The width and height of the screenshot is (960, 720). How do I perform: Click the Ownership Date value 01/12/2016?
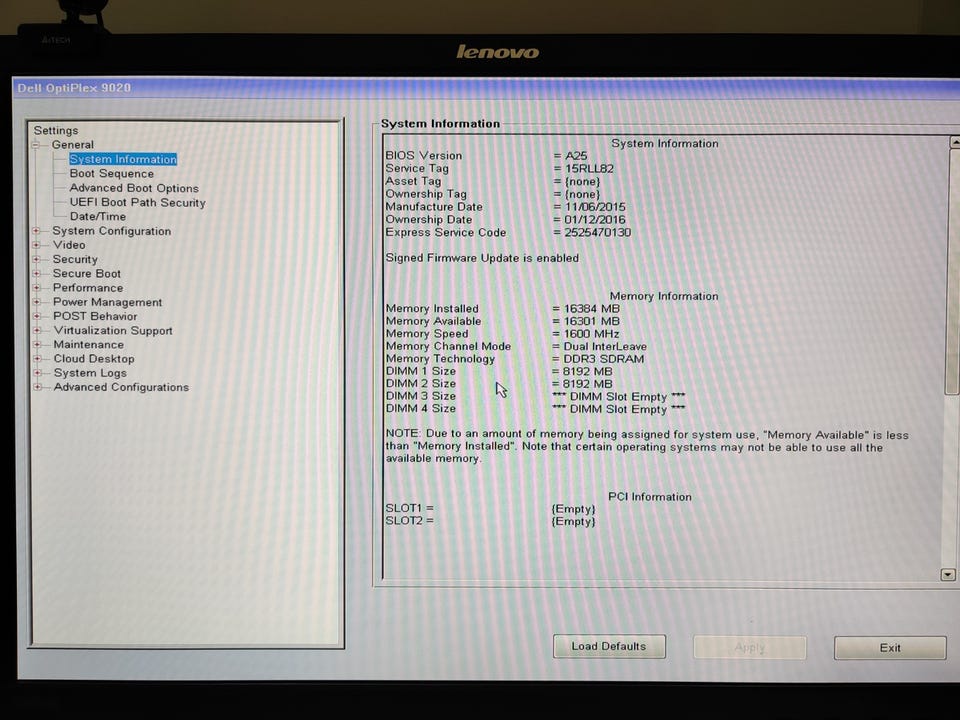coord(594,220)
